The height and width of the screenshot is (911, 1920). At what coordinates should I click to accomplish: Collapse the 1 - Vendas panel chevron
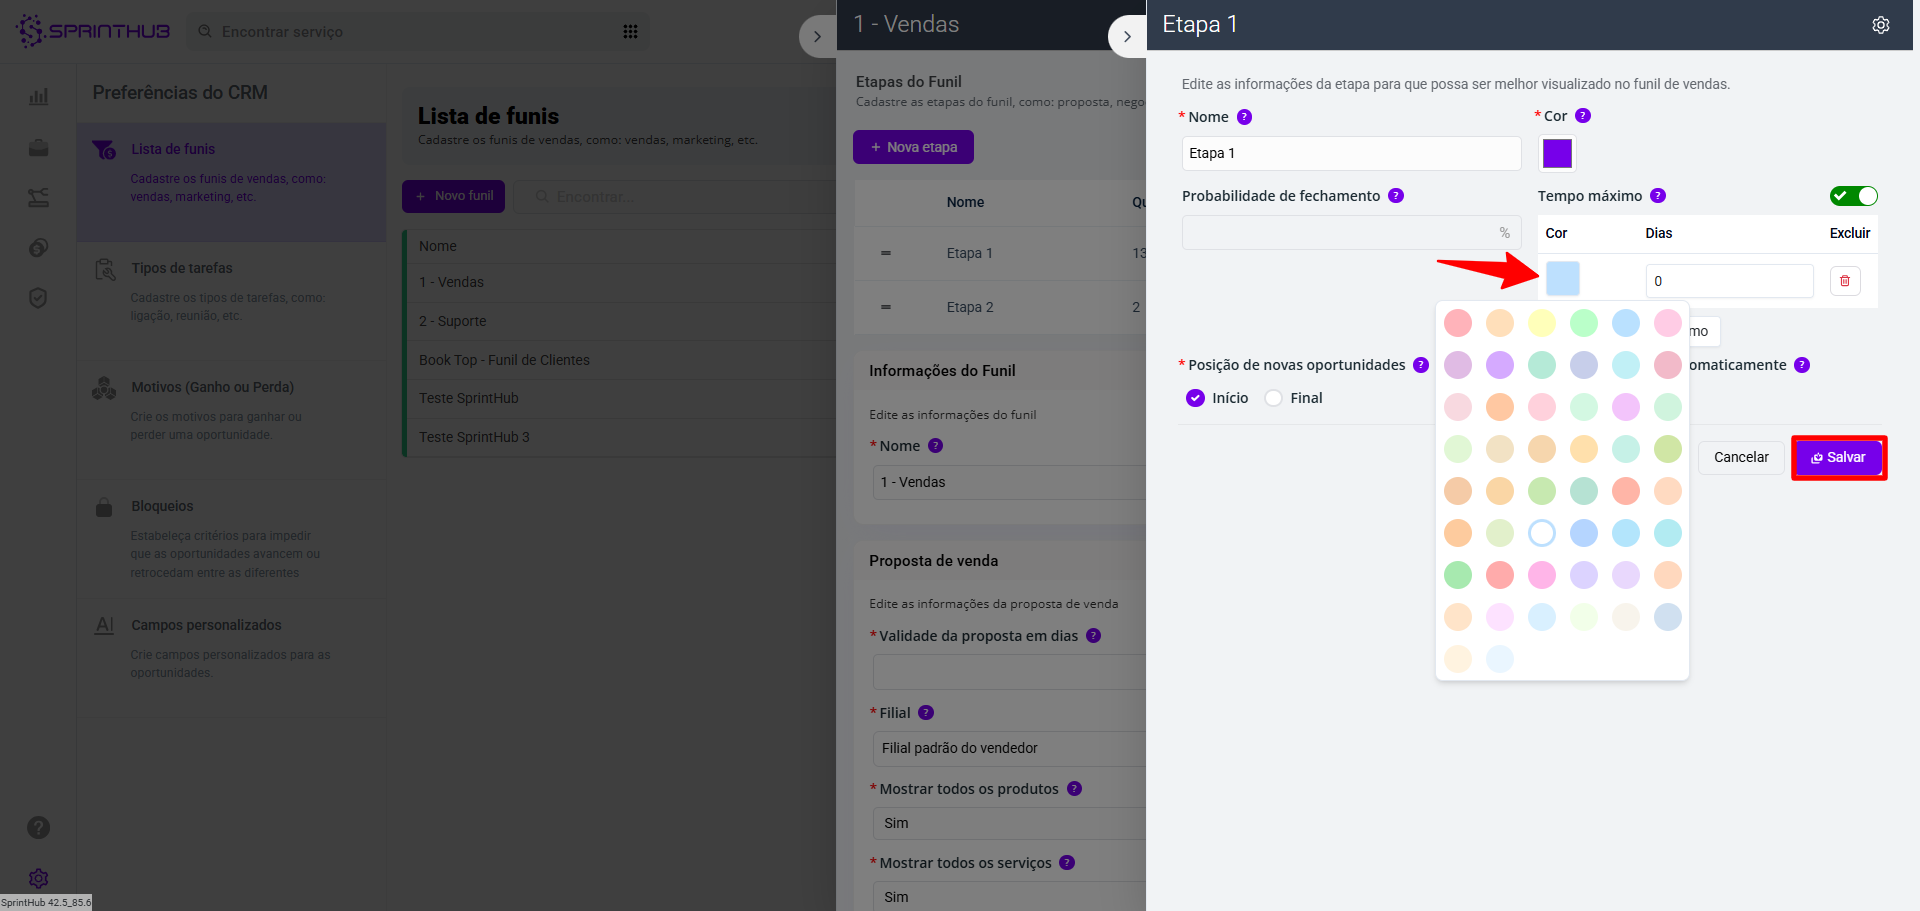coord(817,37)
